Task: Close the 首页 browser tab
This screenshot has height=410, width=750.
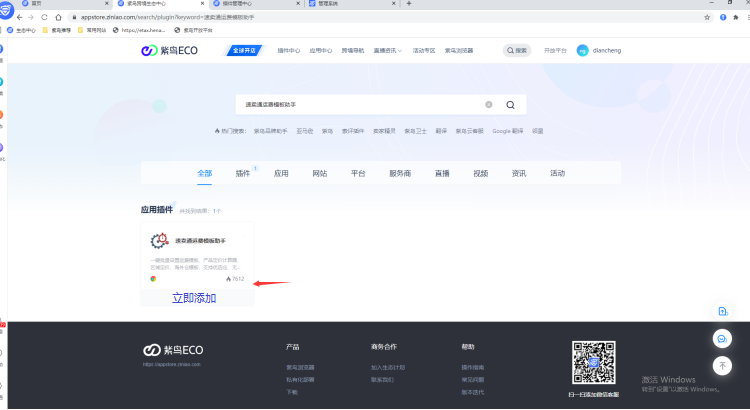Action: pos(107,3)
